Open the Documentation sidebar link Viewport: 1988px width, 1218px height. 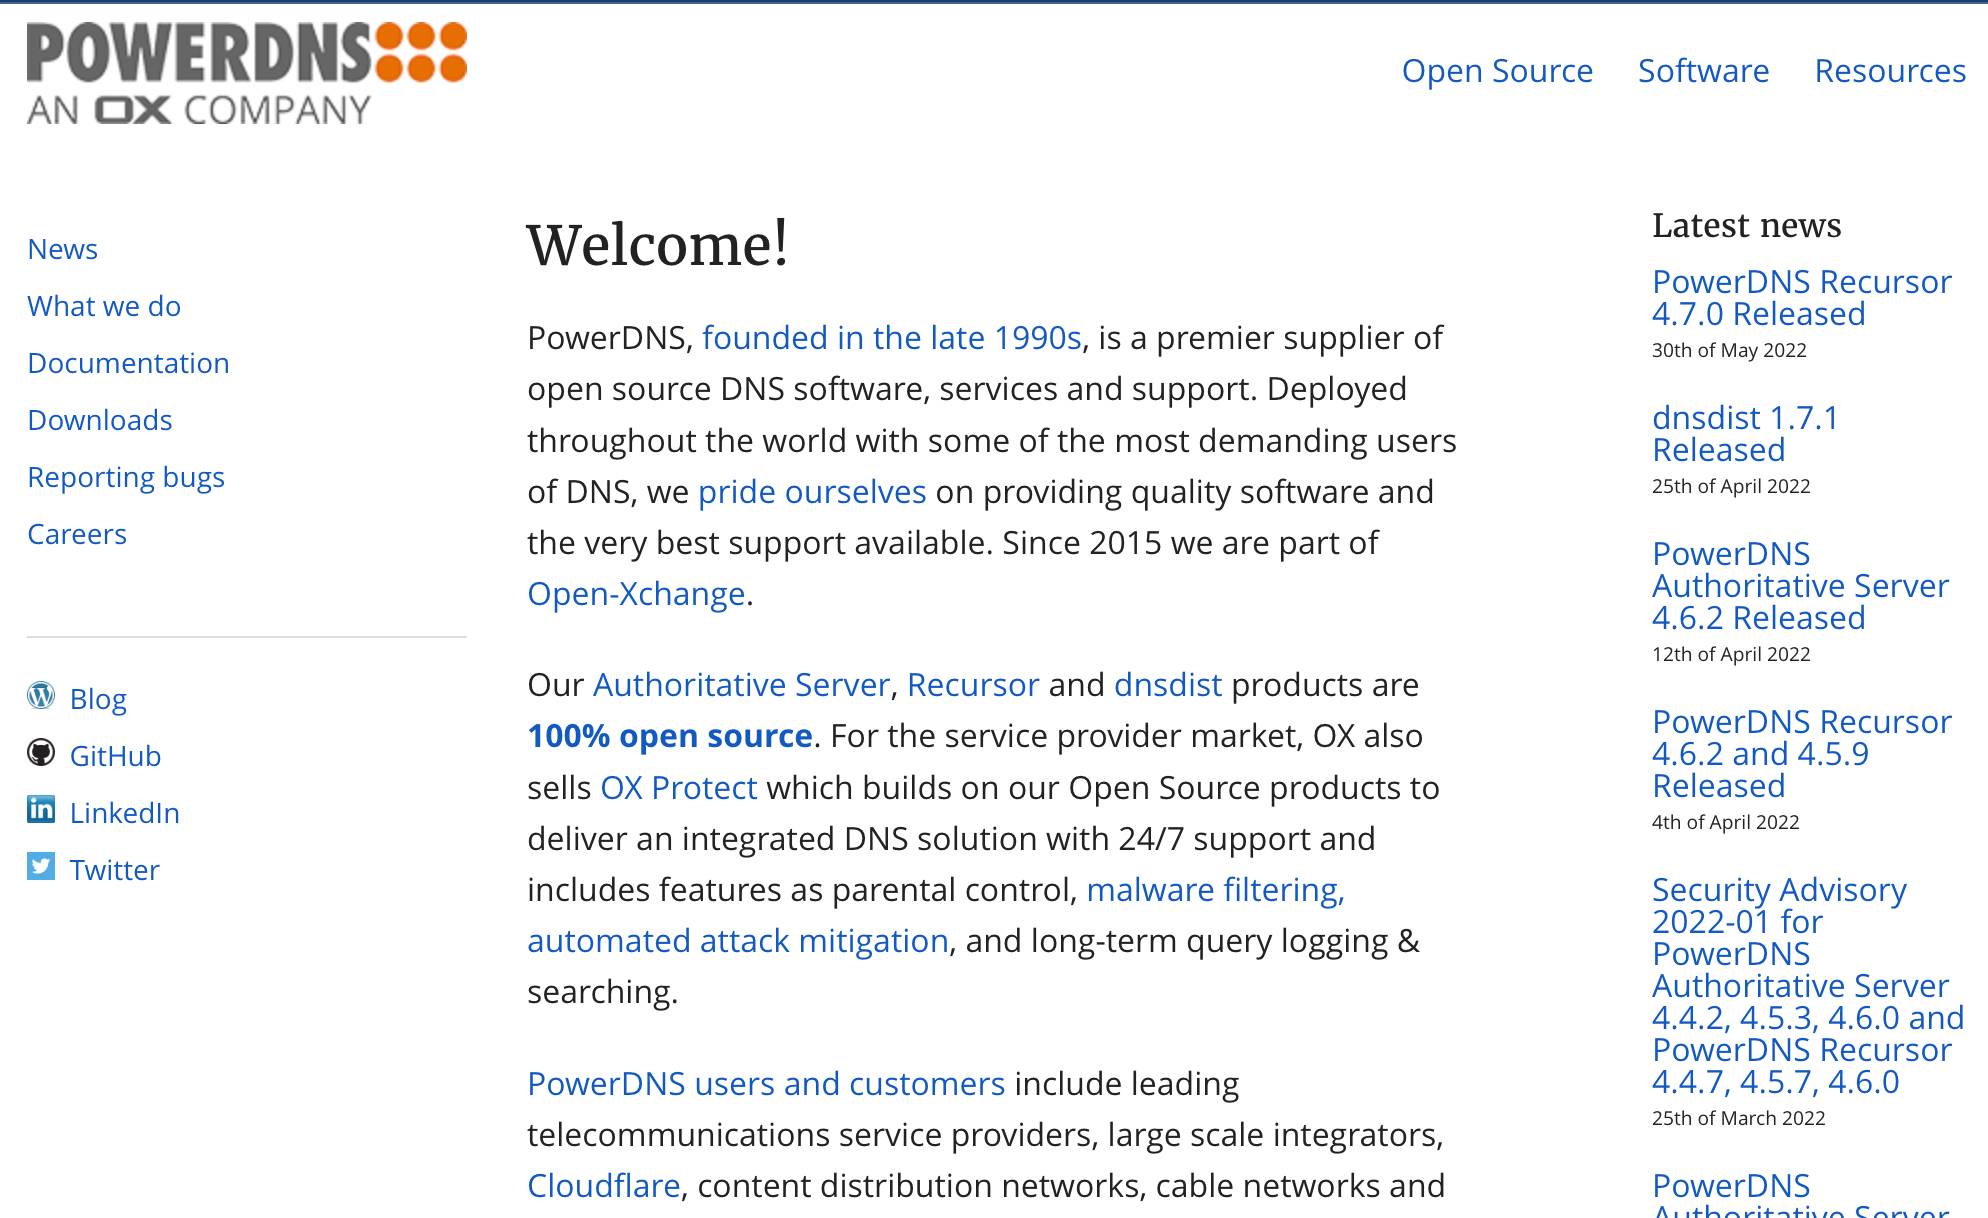[x=128, y=363]
